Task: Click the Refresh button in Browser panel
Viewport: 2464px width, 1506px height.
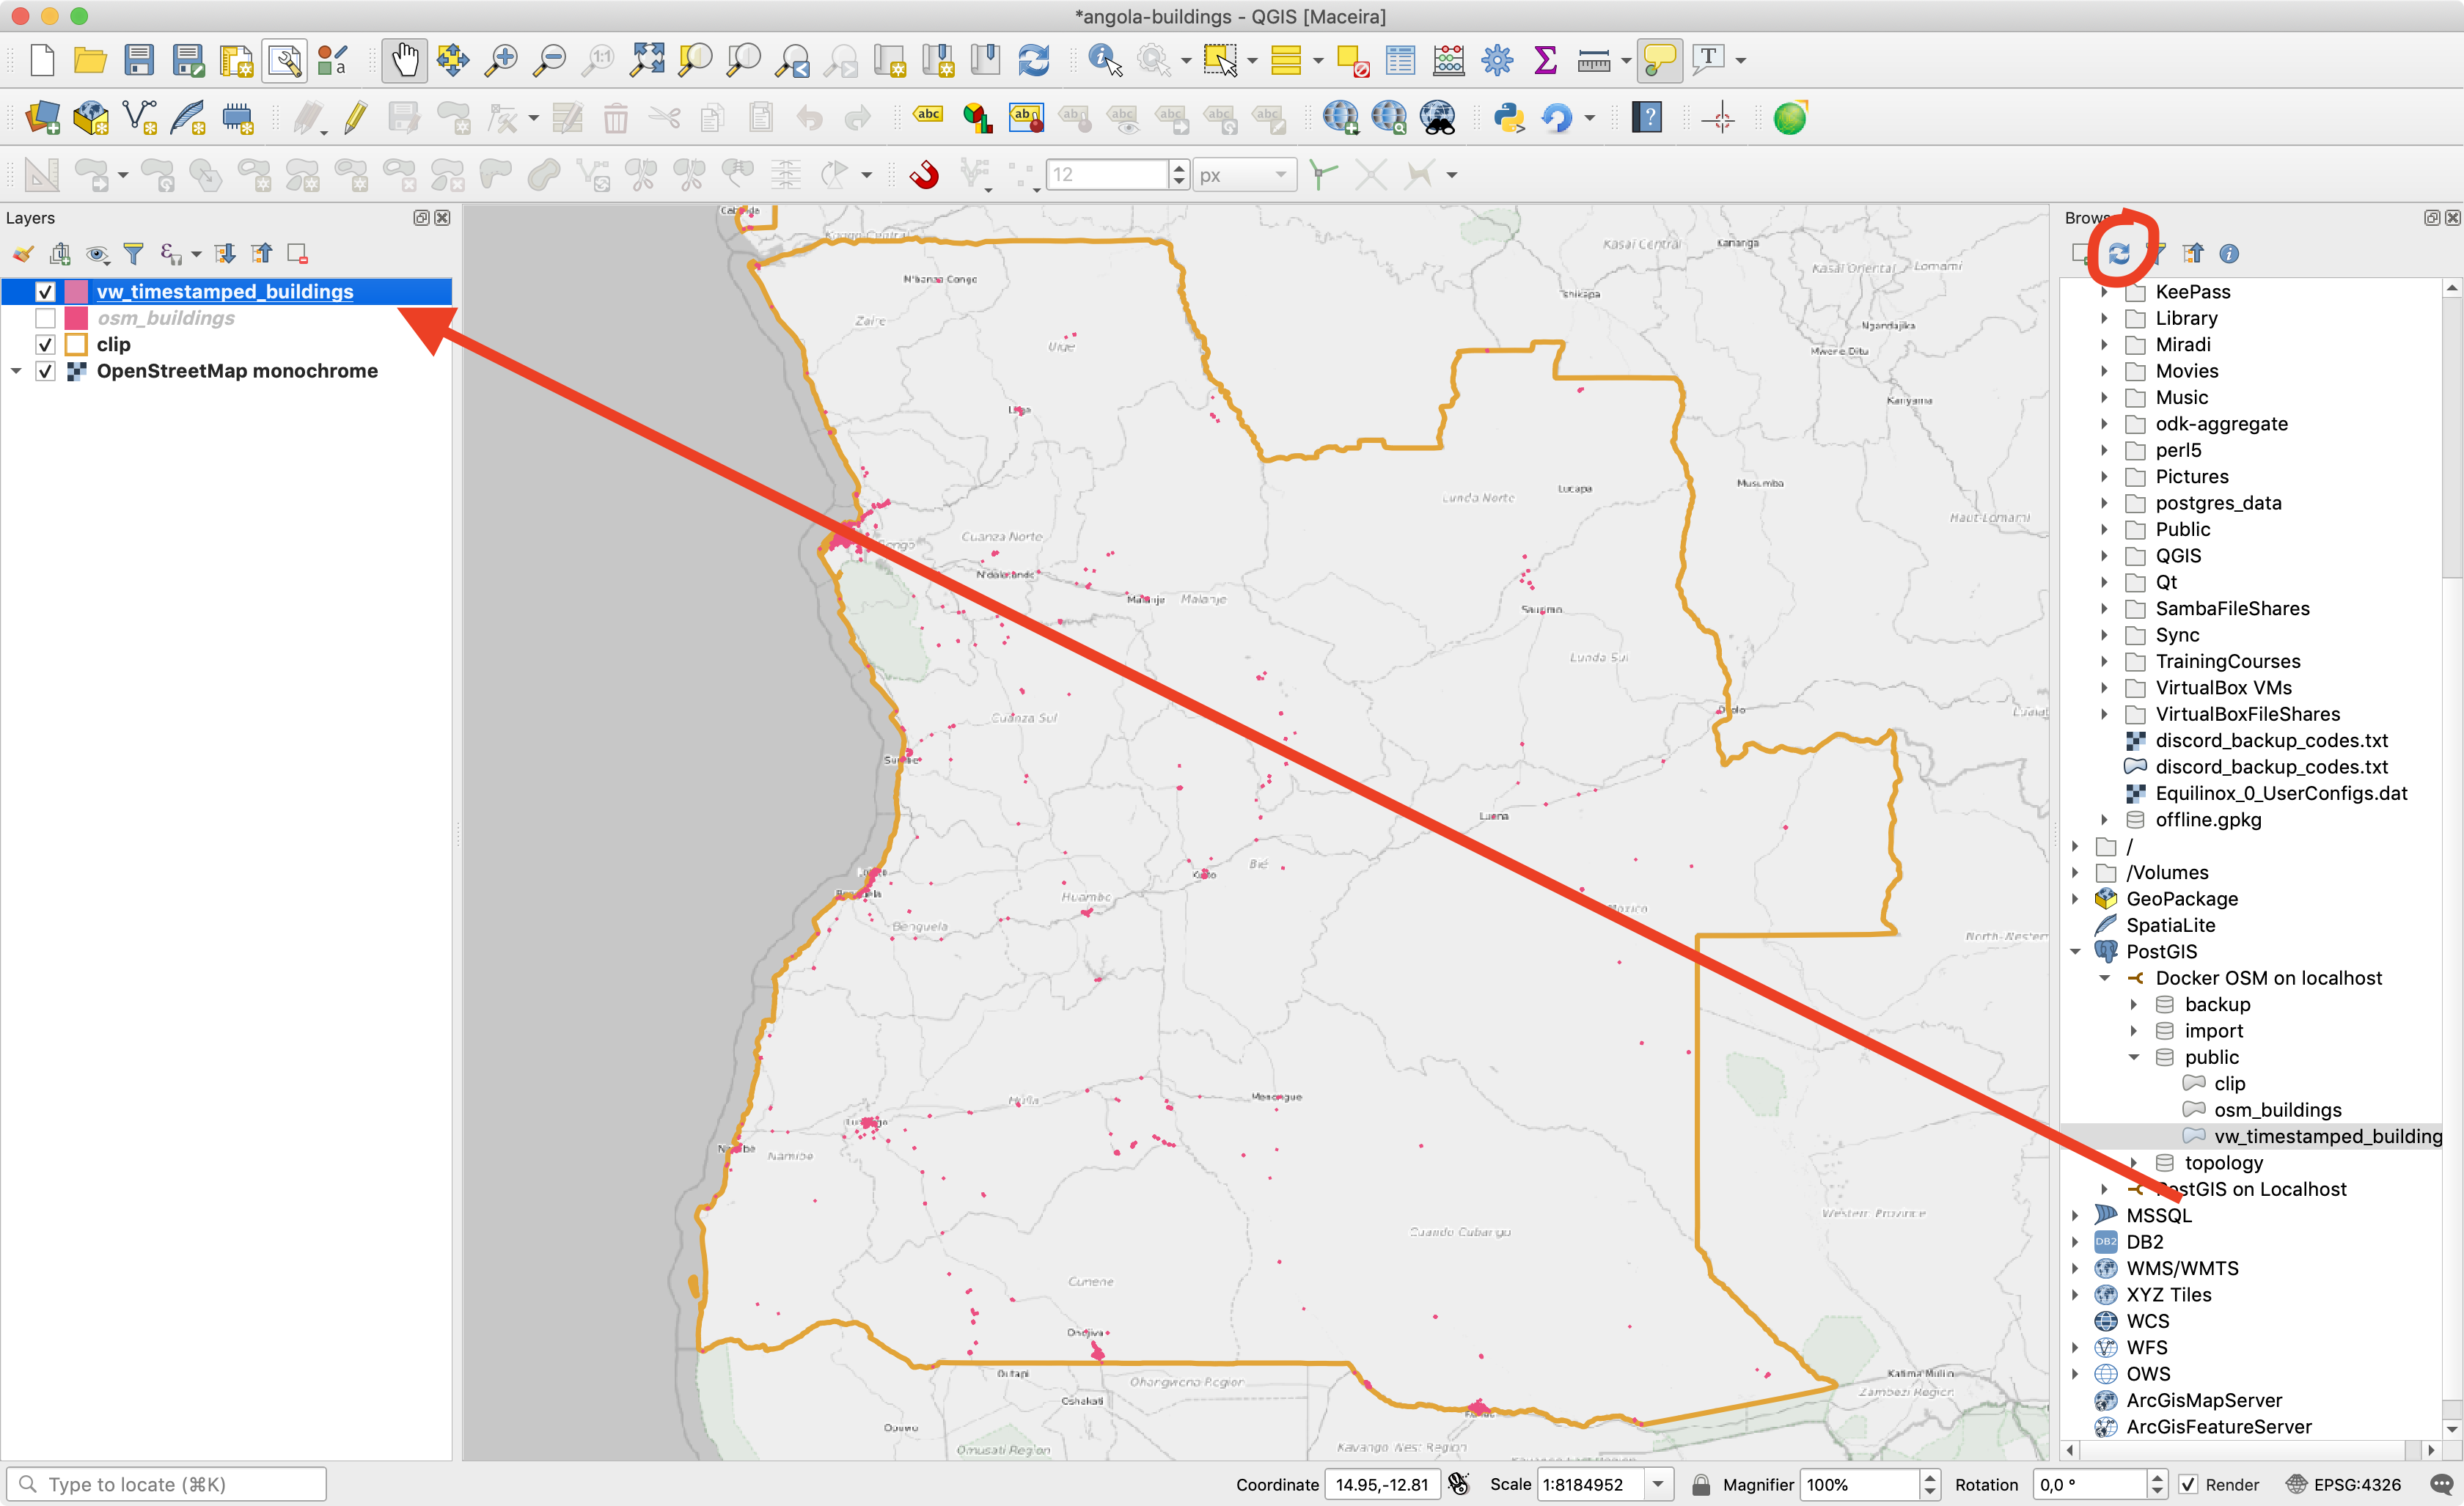Action: (2118, 254)
